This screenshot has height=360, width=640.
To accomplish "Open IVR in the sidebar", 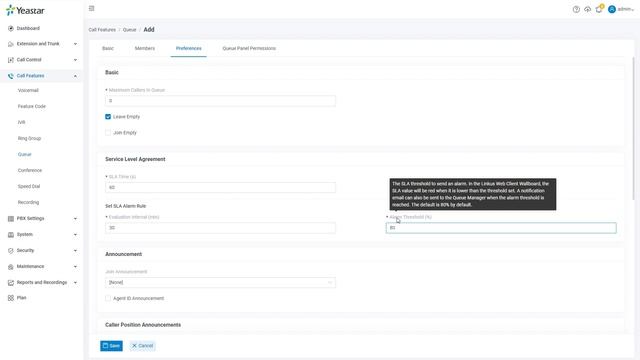I will 22,122.
